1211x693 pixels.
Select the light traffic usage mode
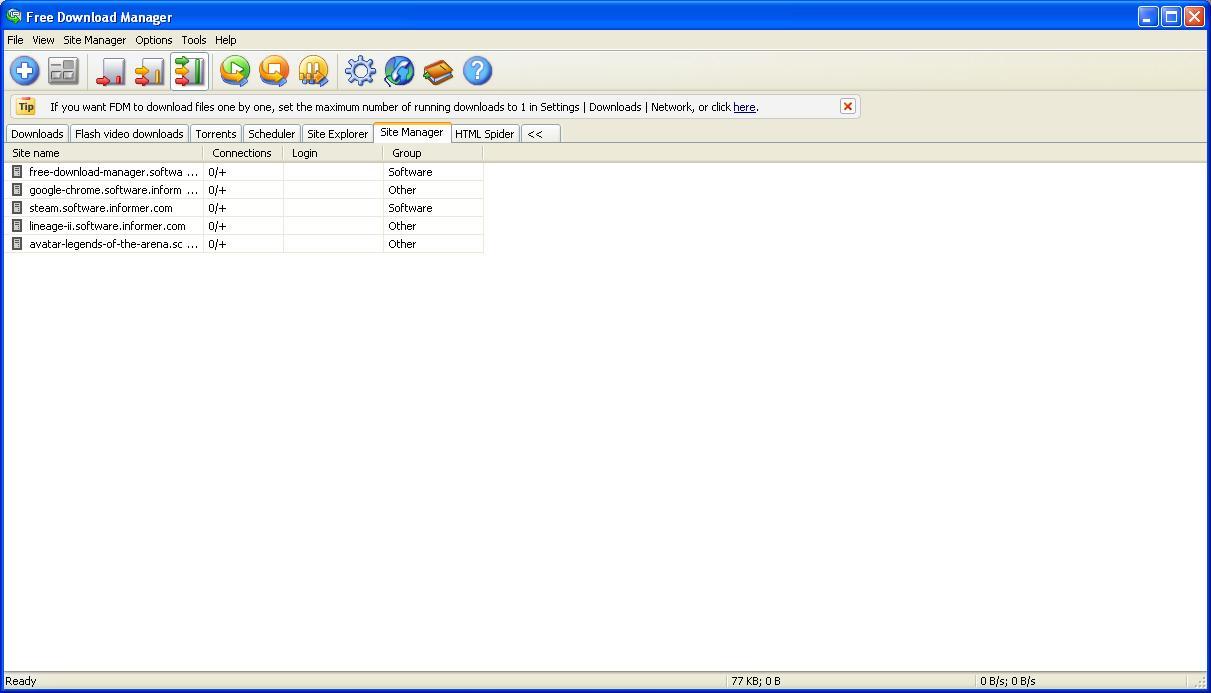click(110, 71)
